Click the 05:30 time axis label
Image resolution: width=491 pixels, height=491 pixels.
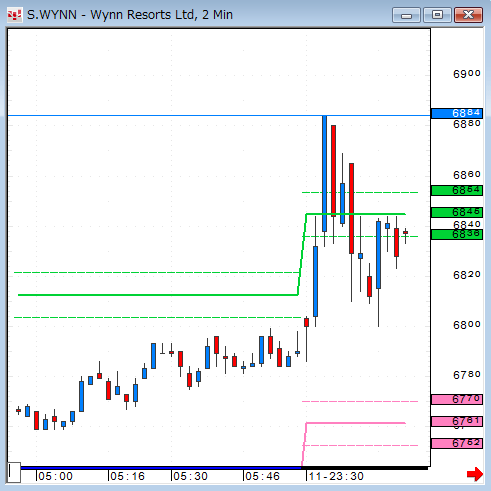click(x=190, y=476)
